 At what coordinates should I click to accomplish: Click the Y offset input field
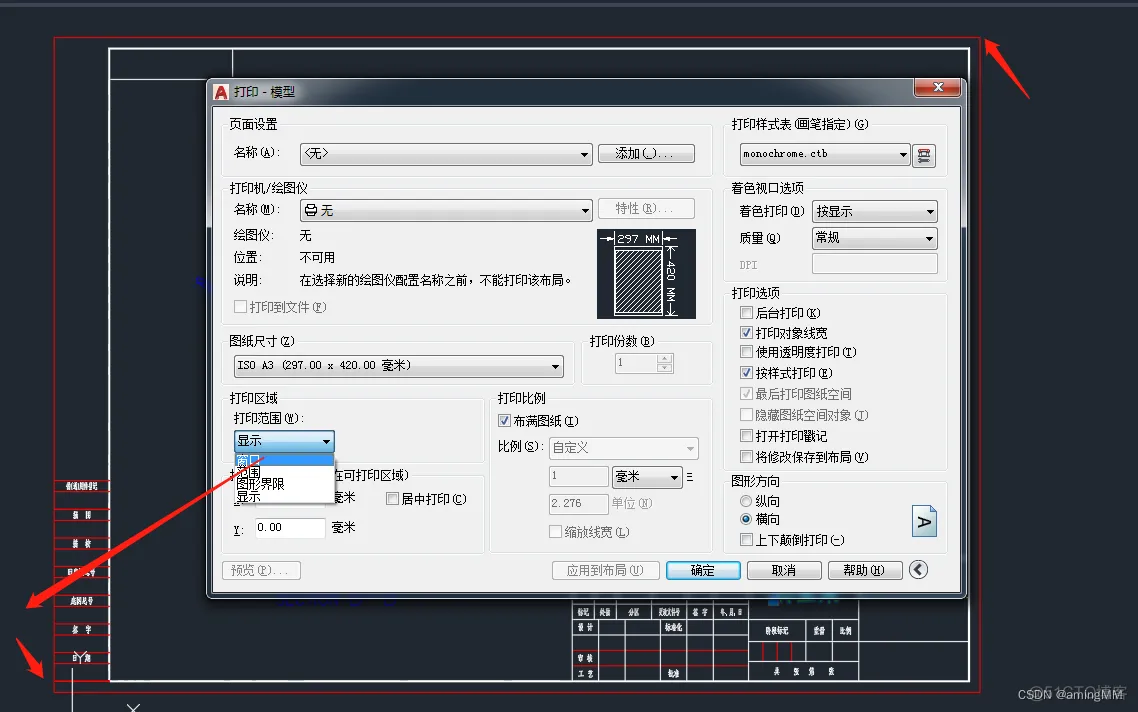290,527
